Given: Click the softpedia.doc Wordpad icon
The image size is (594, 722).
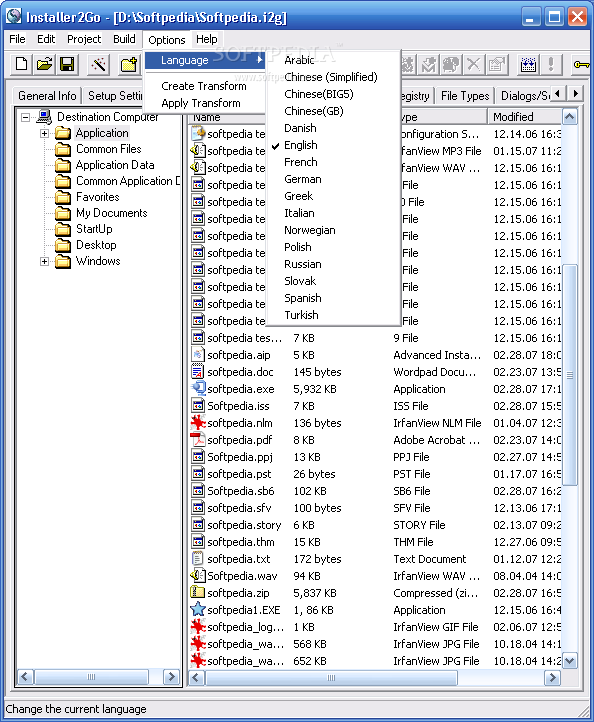Looking at the screenshot, I should click(x=198, y=372).
